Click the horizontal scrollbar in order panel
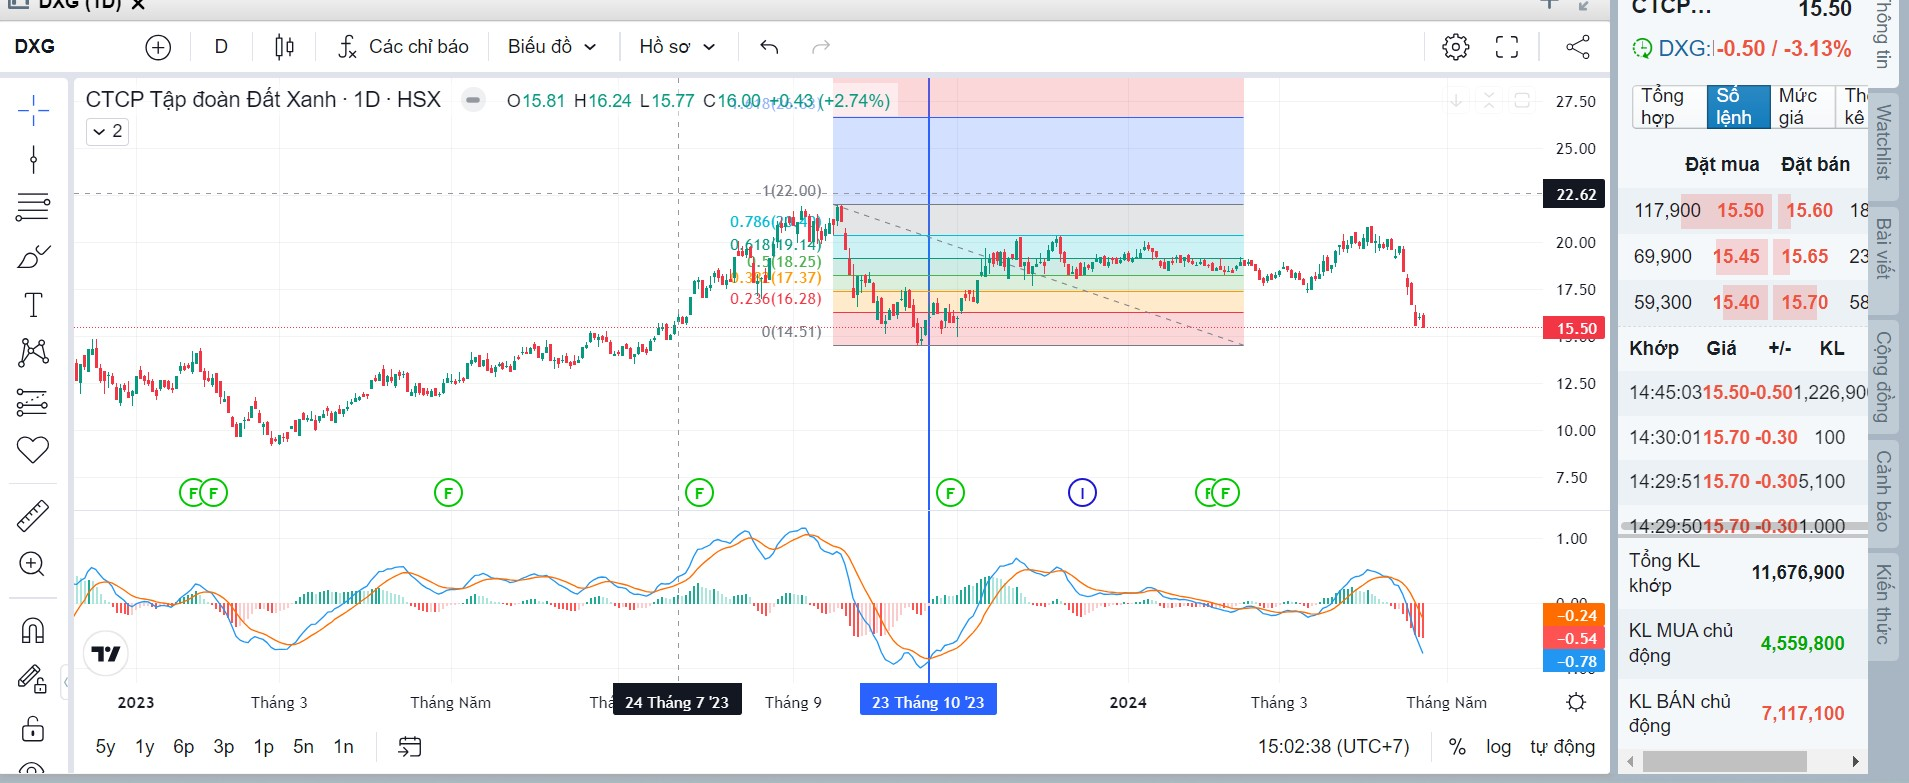The image size is (1909, 783). (1724, 761)
